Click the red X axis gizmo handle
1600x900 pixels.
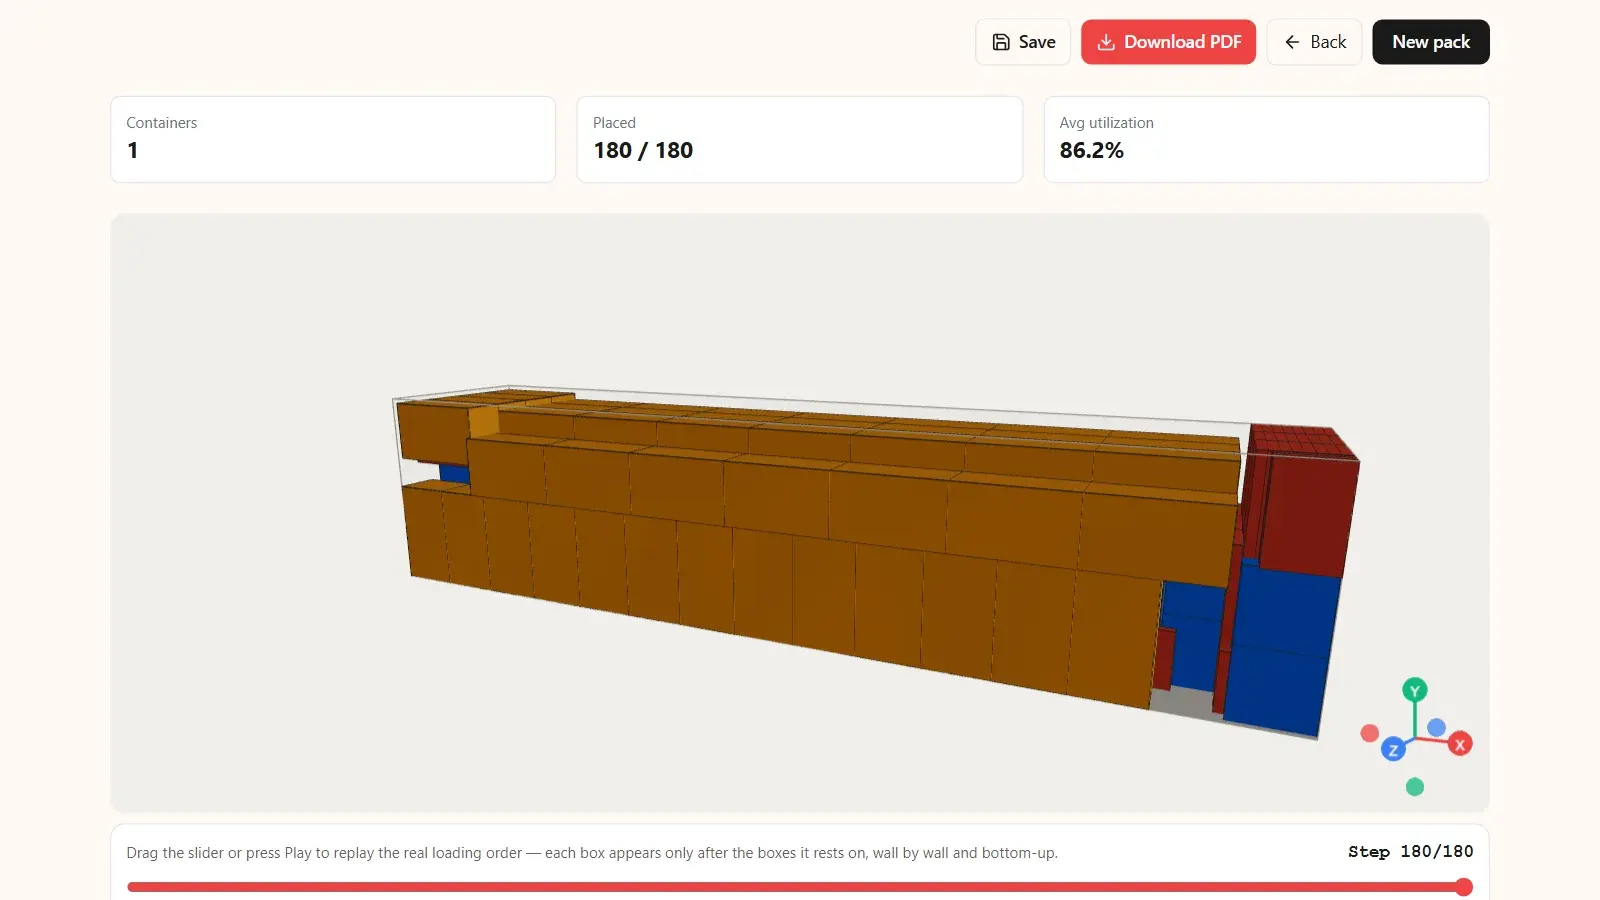point(1460,744)
